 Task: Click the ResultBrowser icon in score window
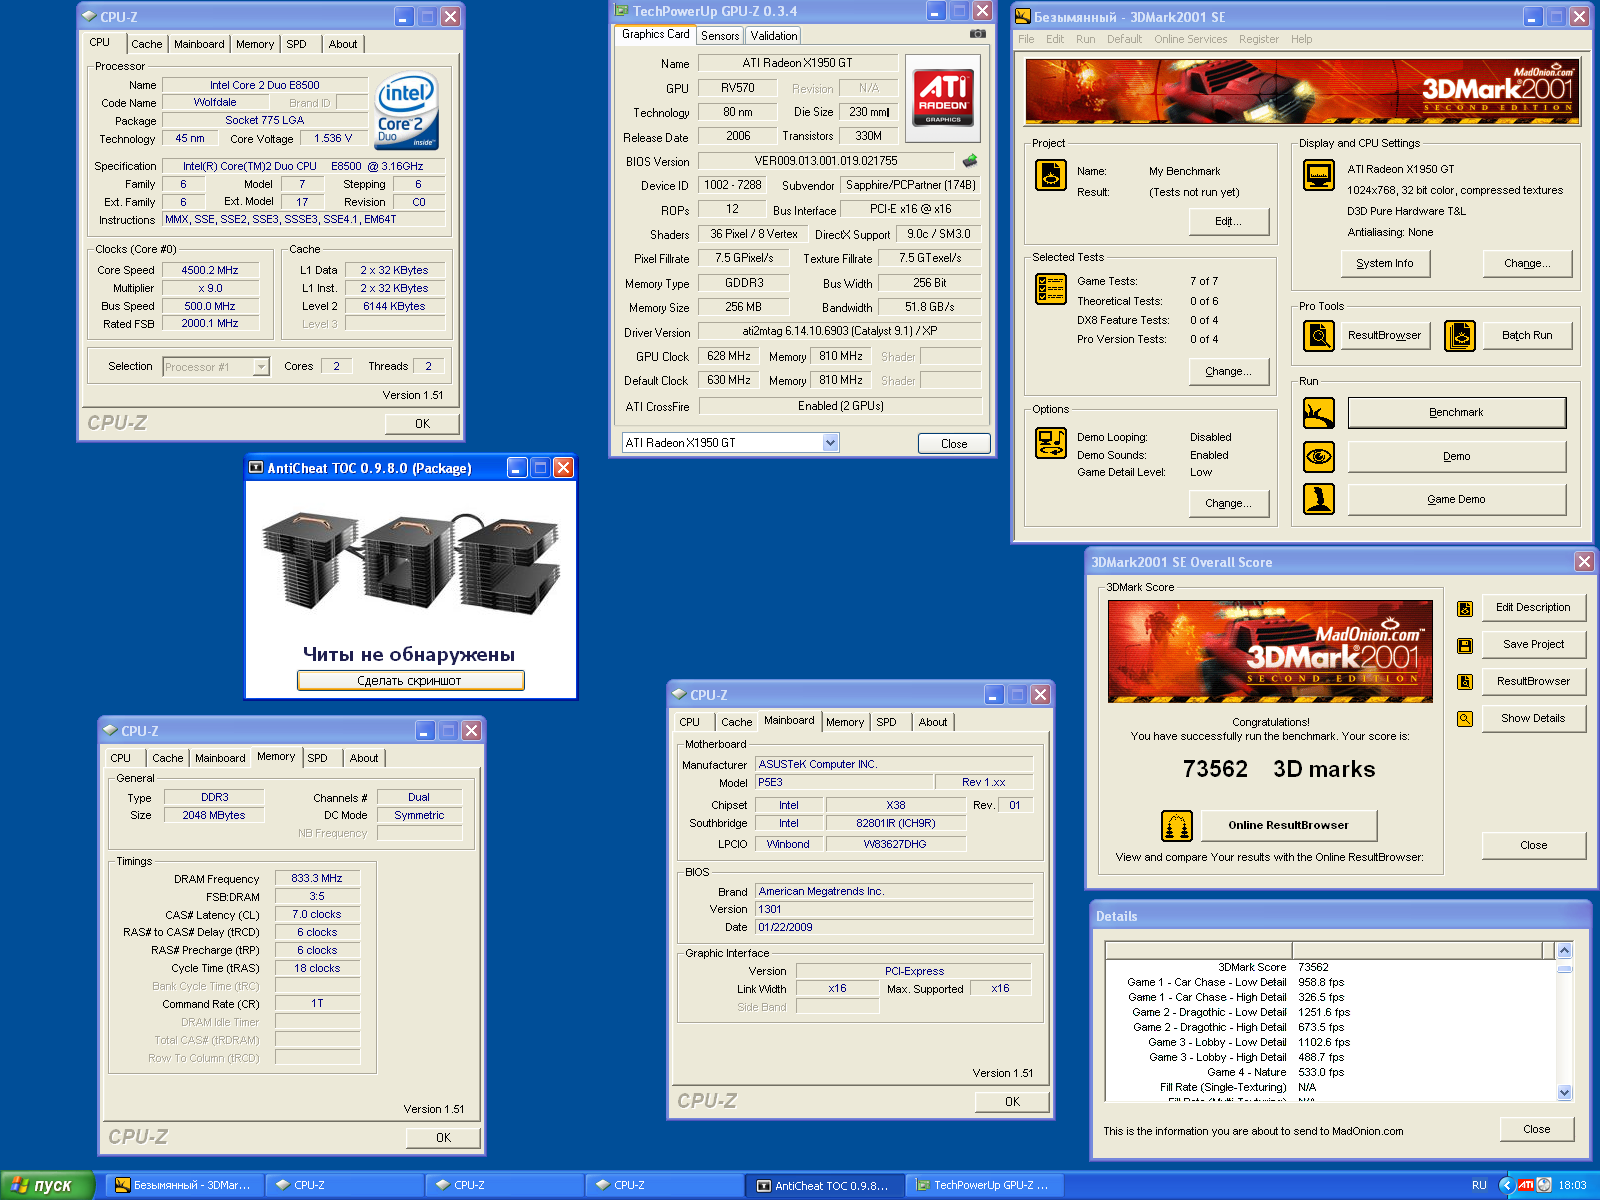(1465, 682)
